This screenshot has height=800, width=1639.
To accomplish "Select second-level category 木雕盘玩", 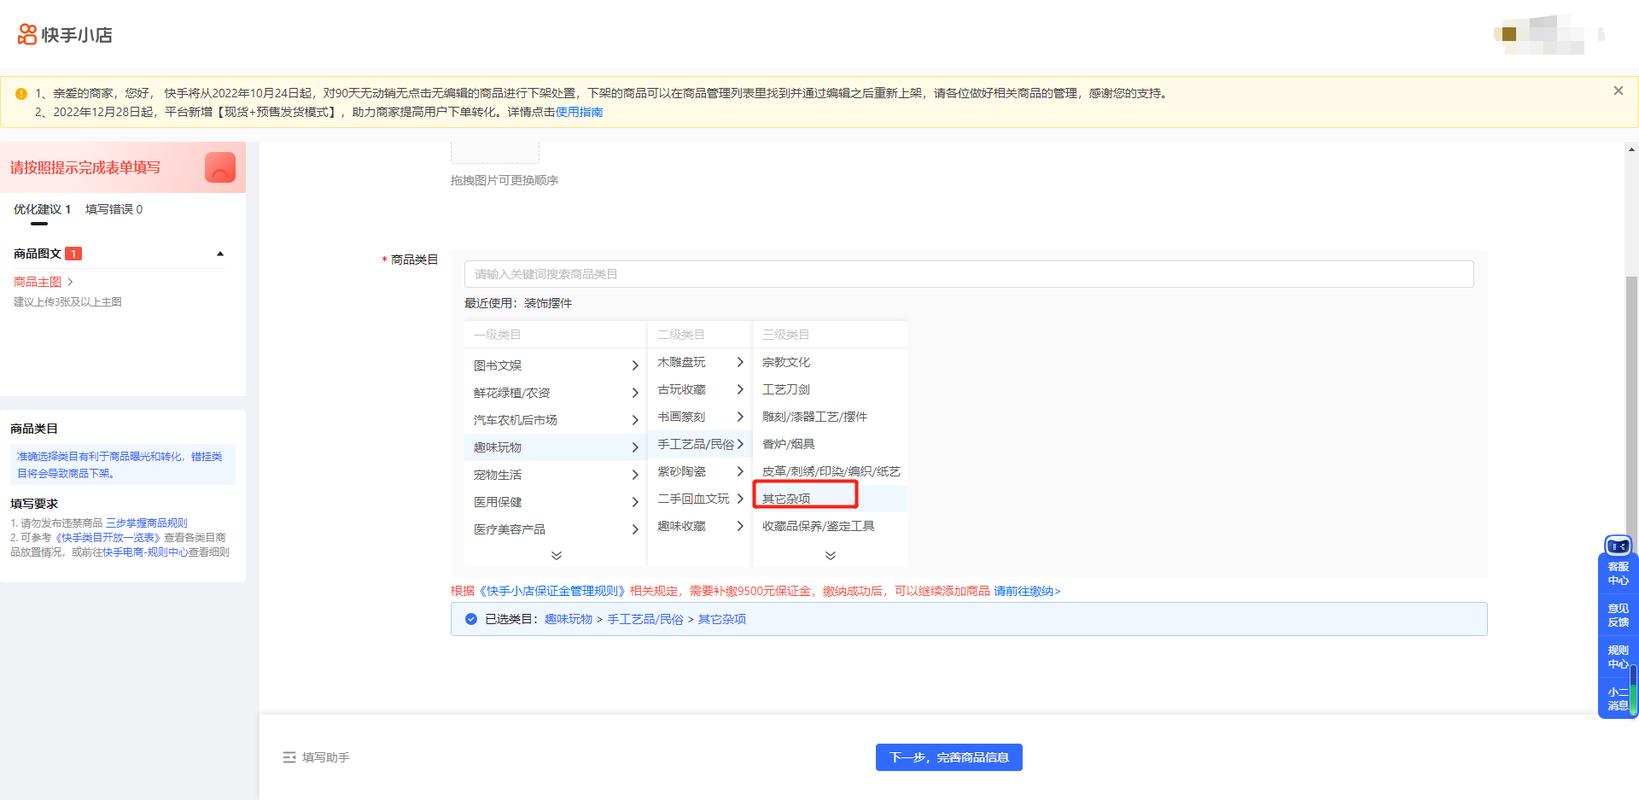I will coord(681,362).
